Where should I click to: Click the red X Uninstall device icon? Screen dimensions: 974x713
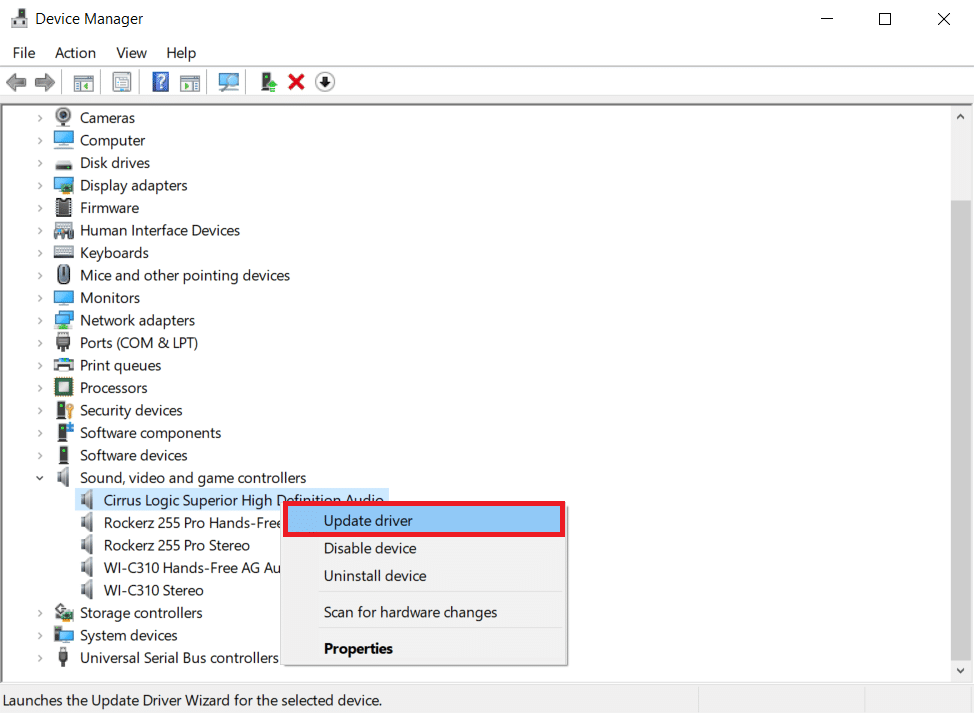[296, 82]
